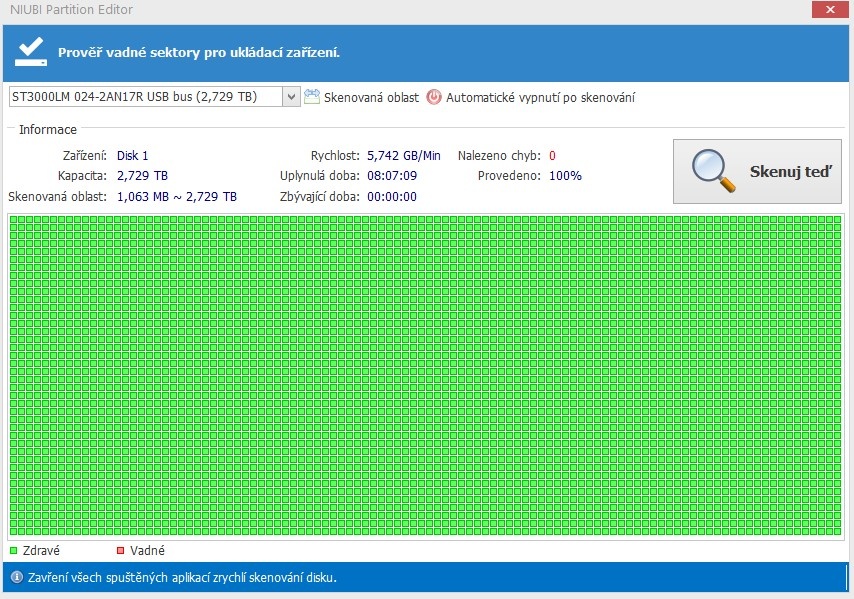Click the disk checkmark icon in the header
Image resolution: width=854 pixels, height=599 pixels.
[31, 52]
